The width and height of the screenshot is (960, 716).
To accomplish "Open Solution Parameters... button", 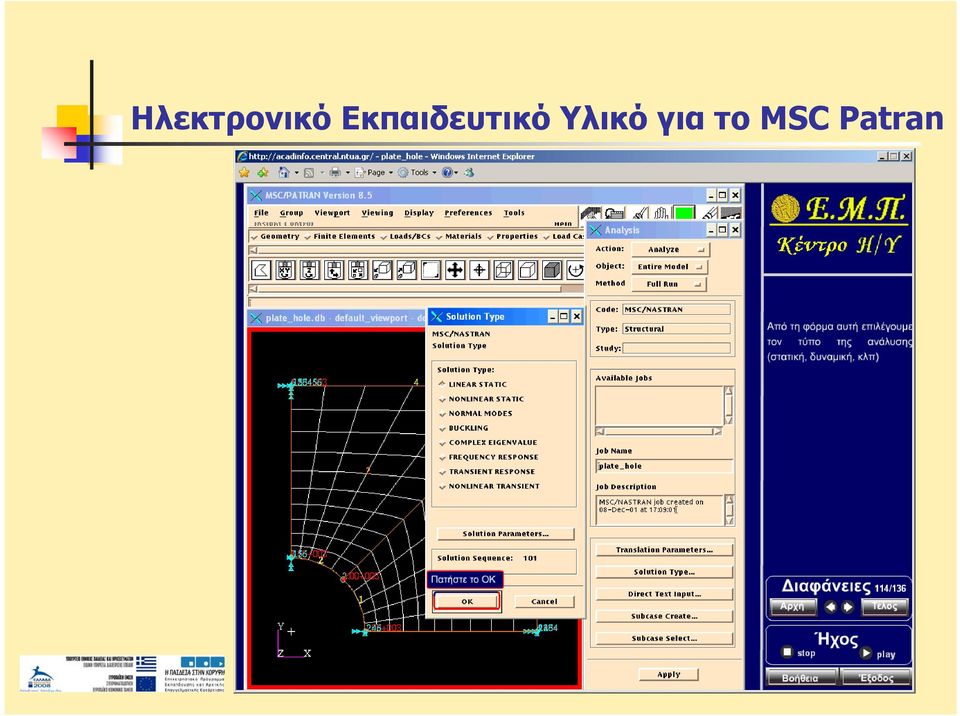I will click(x=506, y=533).
